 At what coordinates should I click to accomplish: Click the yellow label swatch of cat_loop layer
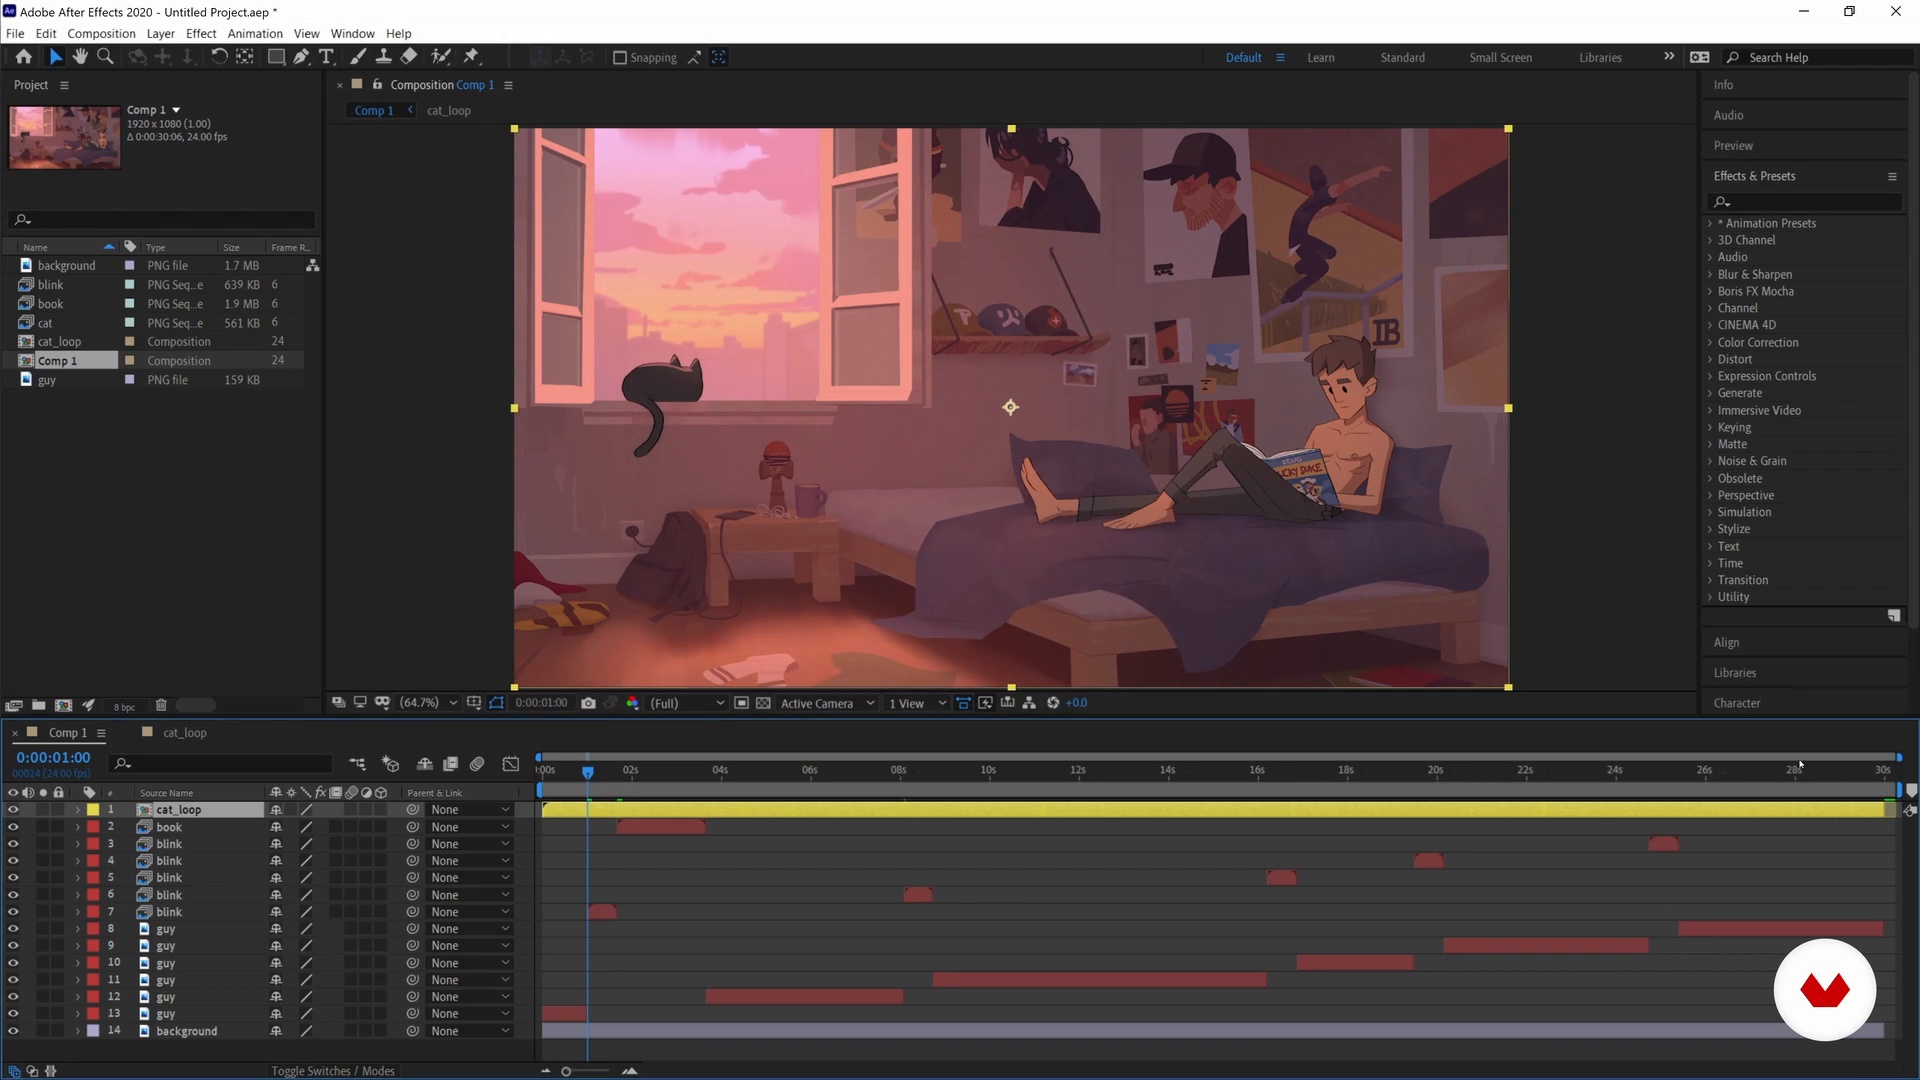(93, 810)
